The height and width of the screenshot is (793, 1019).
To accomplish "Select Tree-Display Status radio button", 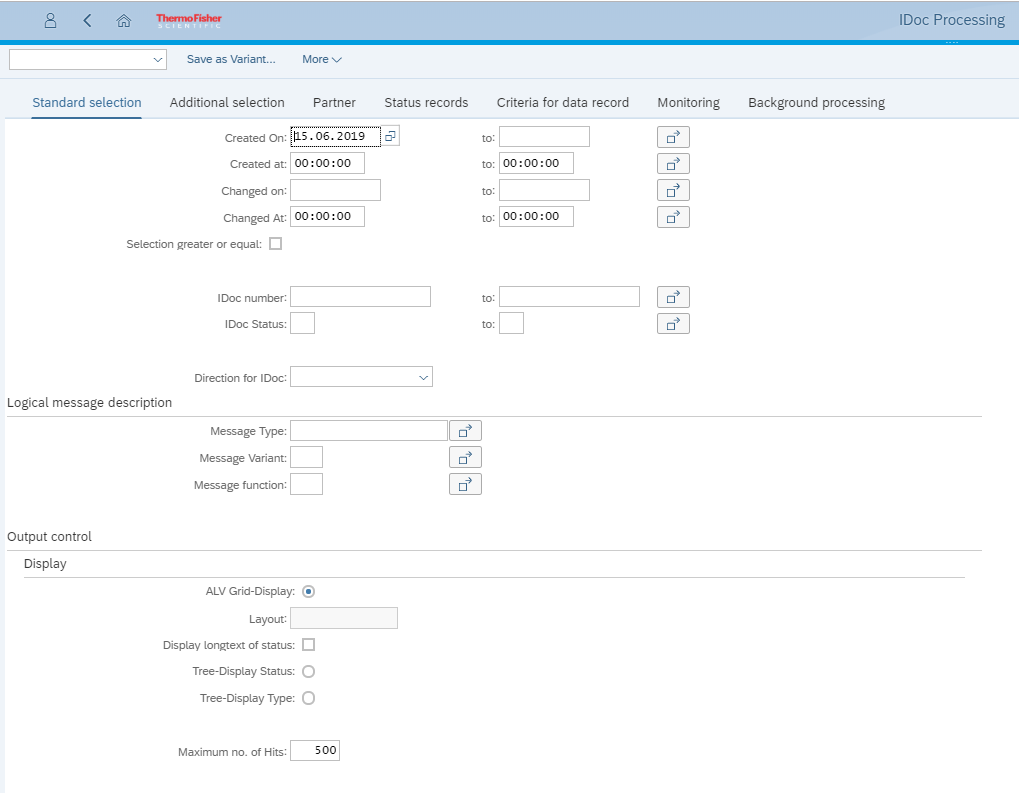I will [x=308, y=672].
